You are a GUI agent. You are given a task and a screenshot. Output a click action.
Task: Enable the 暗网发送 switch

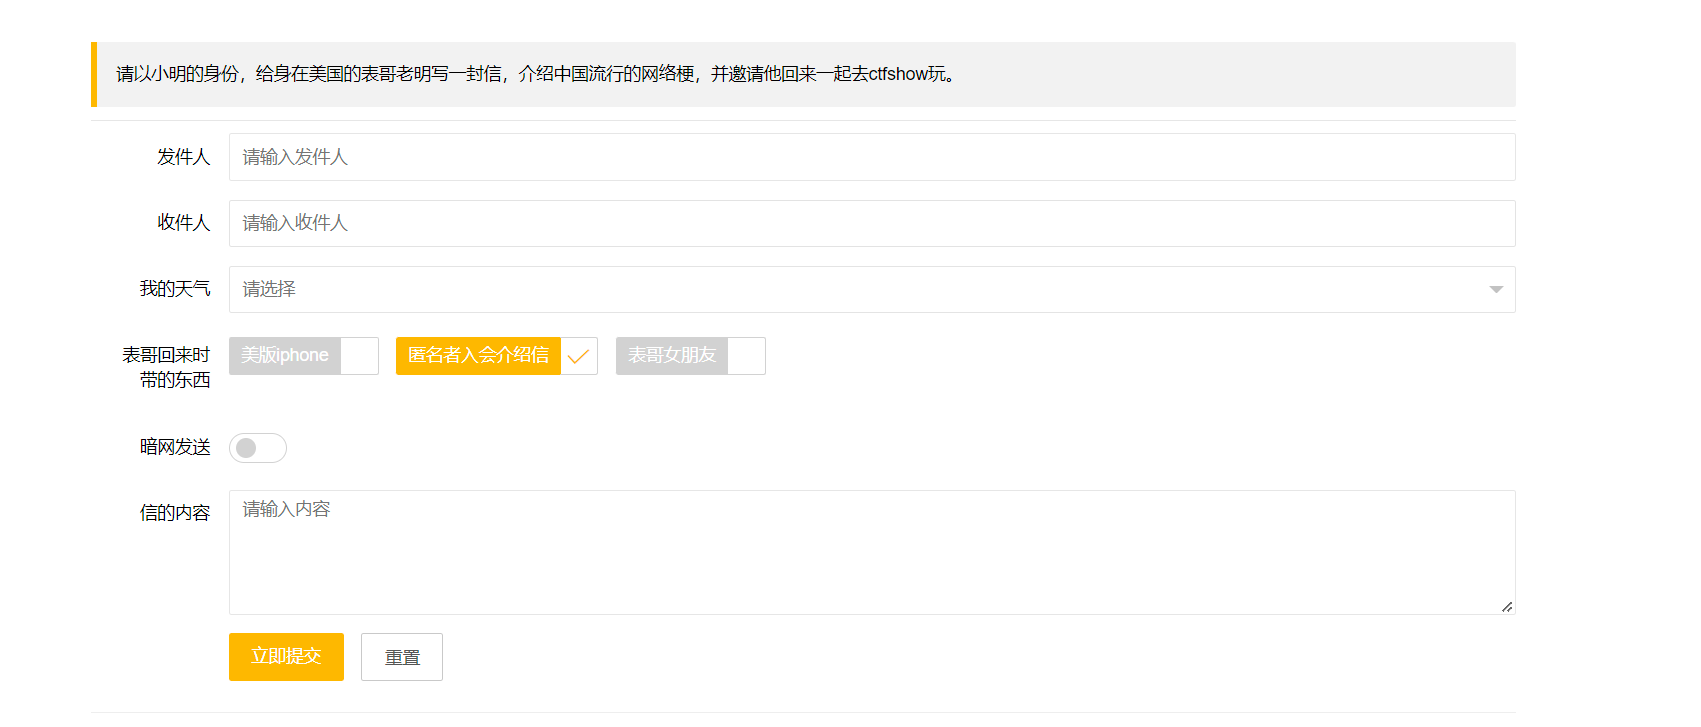(258, 448)
